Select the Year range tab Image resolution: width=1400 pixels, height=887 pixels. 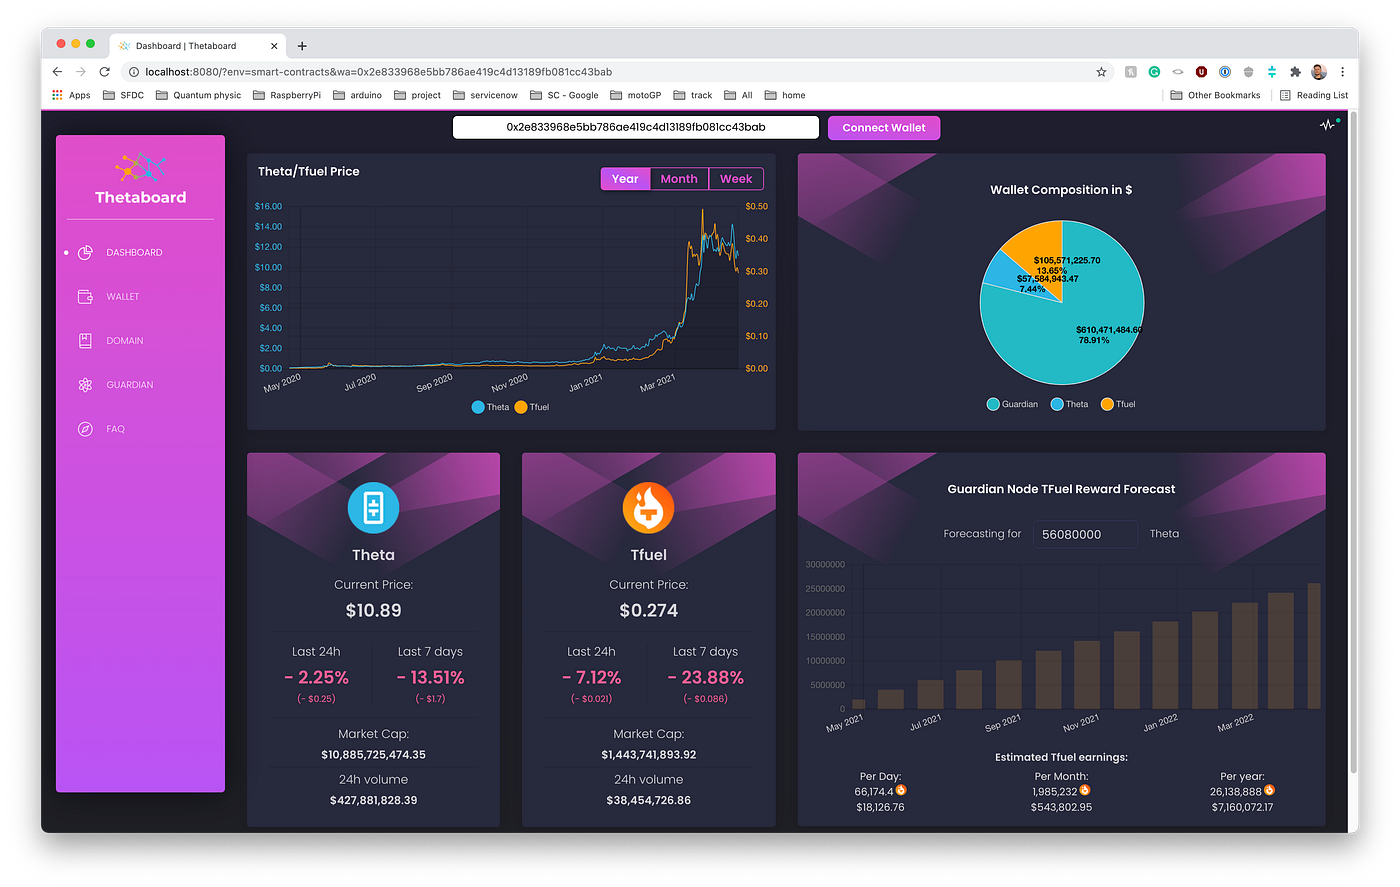click(625, 179)
